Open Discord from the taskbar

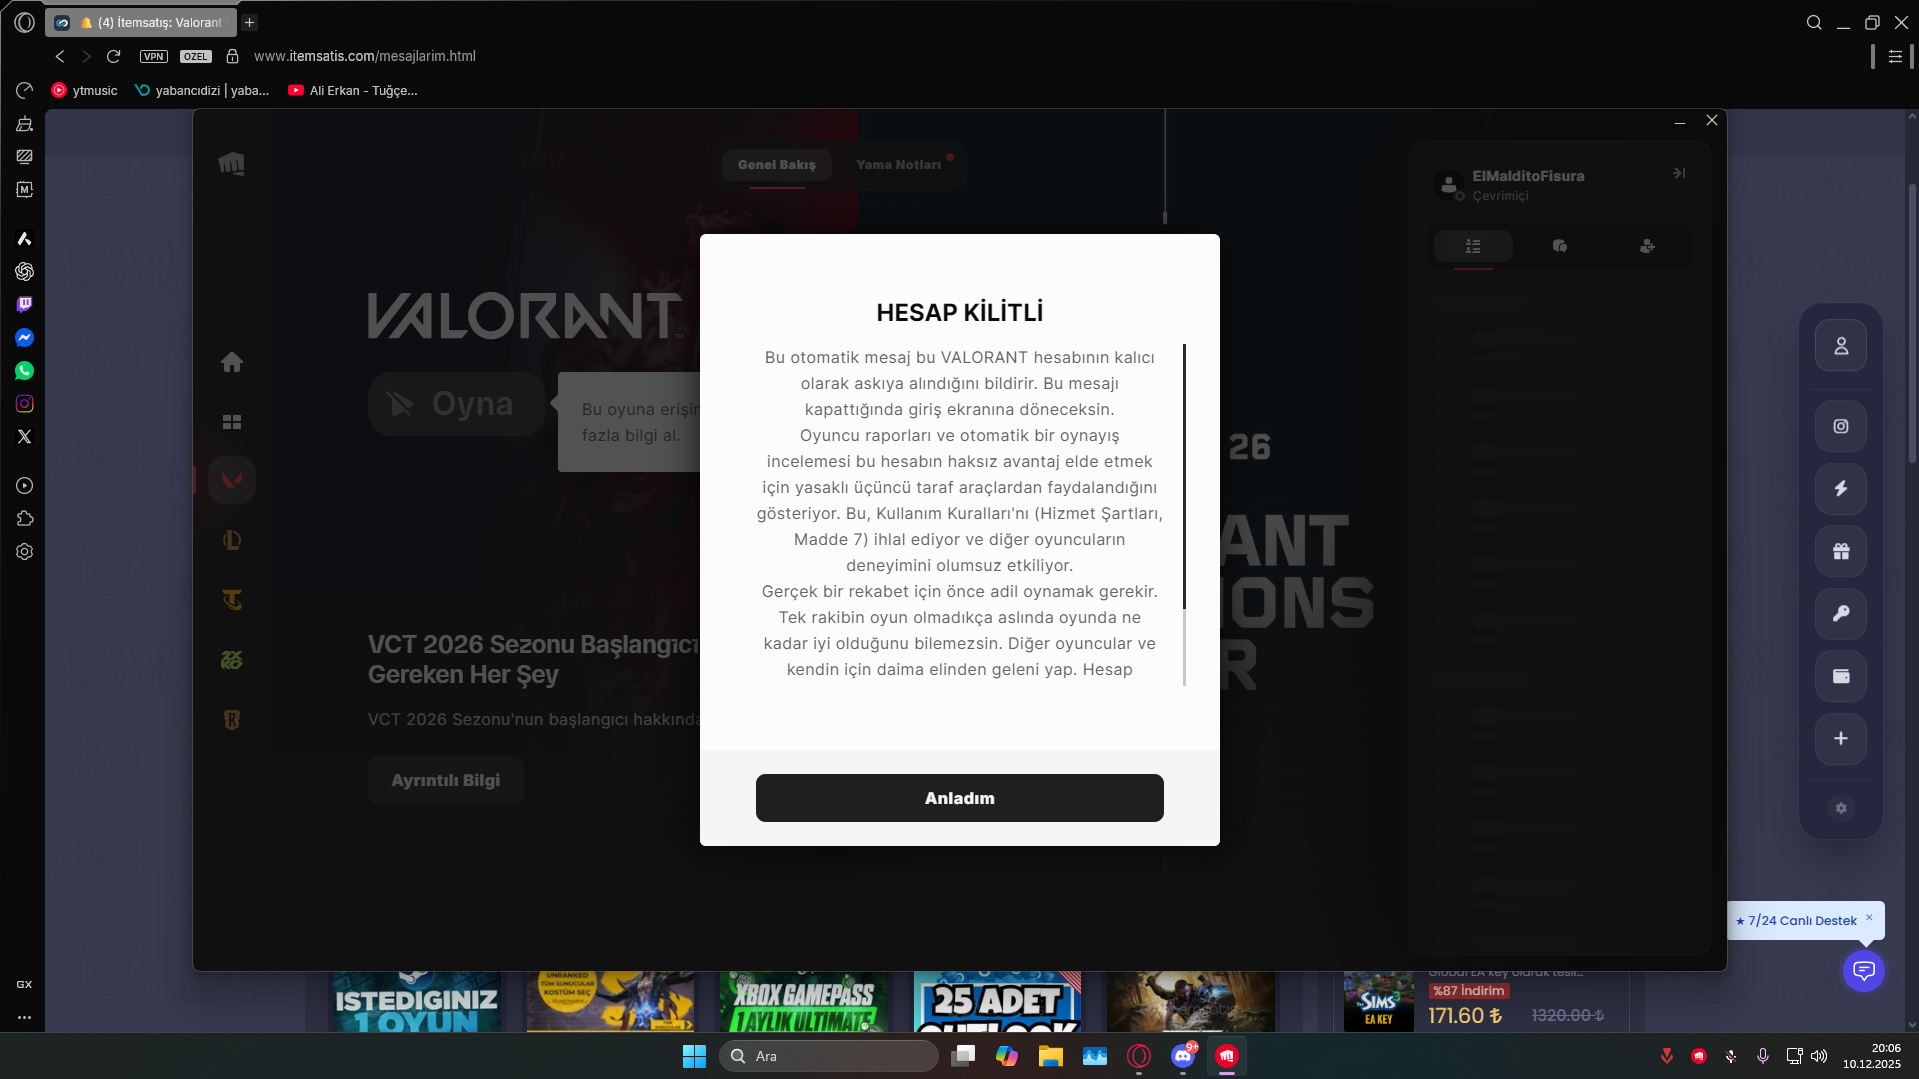(1183, 1056)
